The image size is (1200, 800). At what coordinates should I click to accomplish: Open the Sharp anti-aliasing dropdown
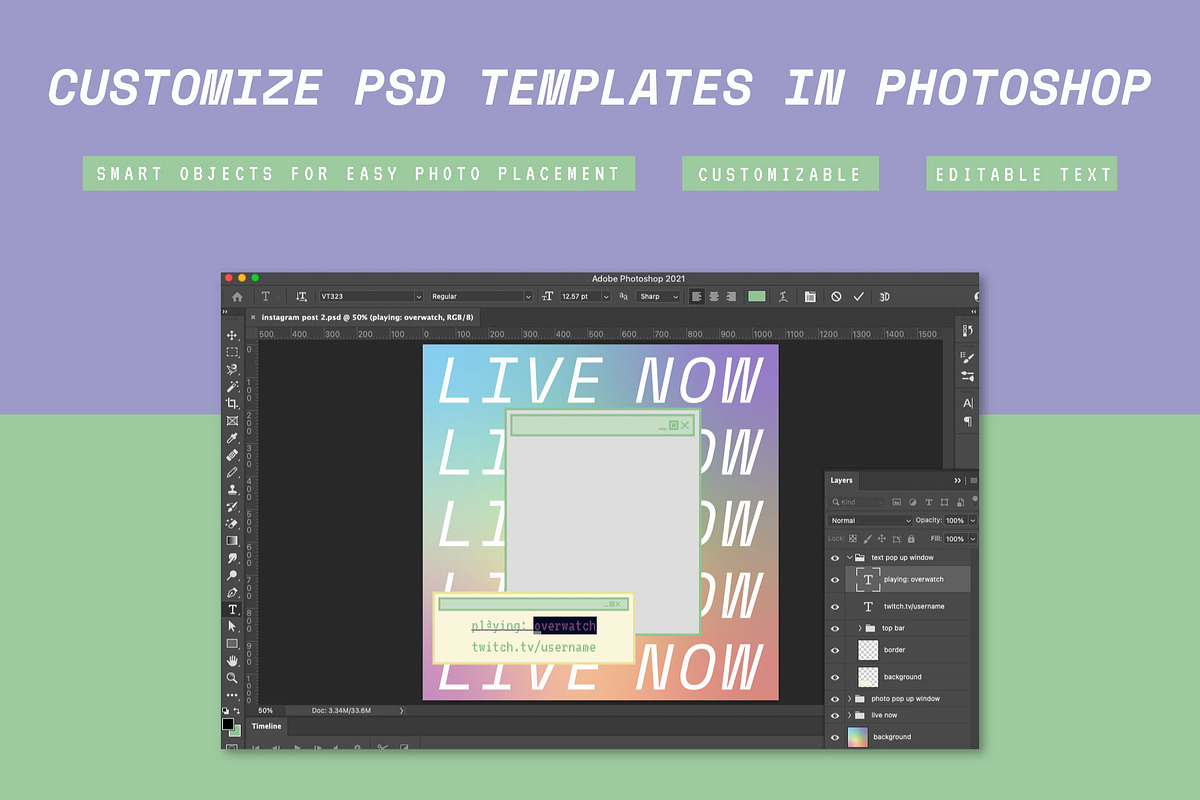[659, 297]
